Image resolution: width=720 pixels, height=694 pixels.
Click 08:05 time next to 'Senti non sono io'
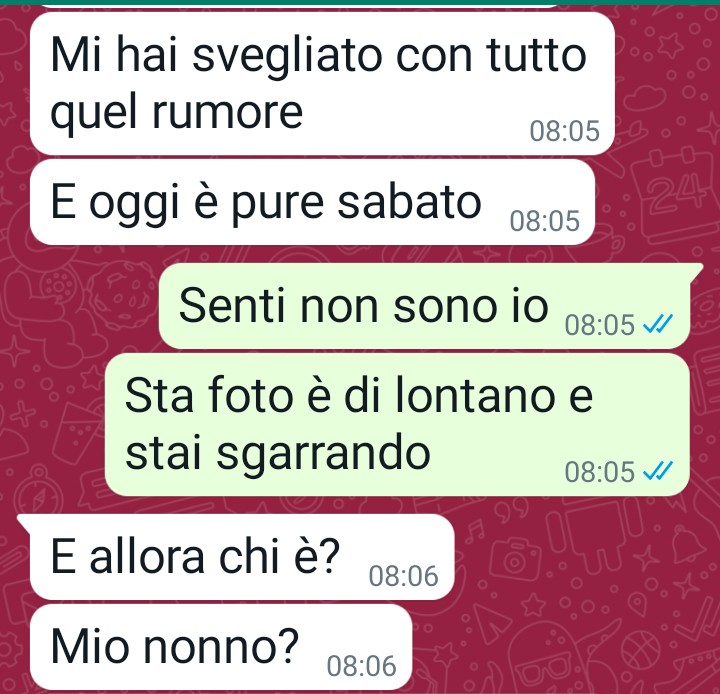(x=600, y=325)
